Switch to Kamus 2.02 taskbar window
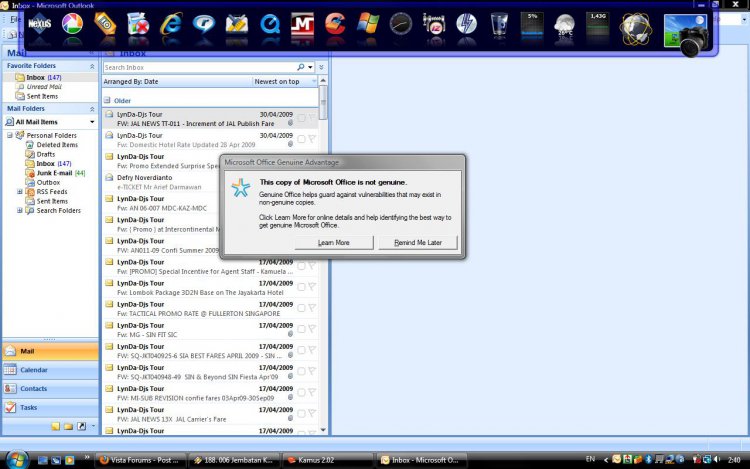 point(328,460)
